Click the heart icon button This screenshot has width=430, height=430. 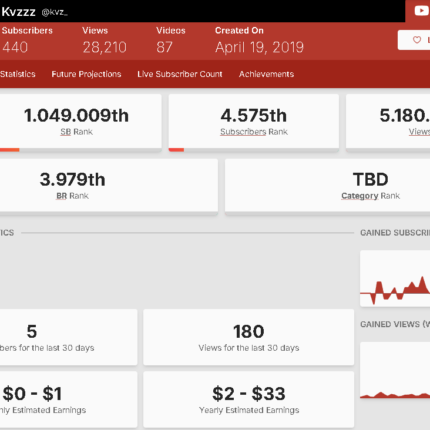417,40
